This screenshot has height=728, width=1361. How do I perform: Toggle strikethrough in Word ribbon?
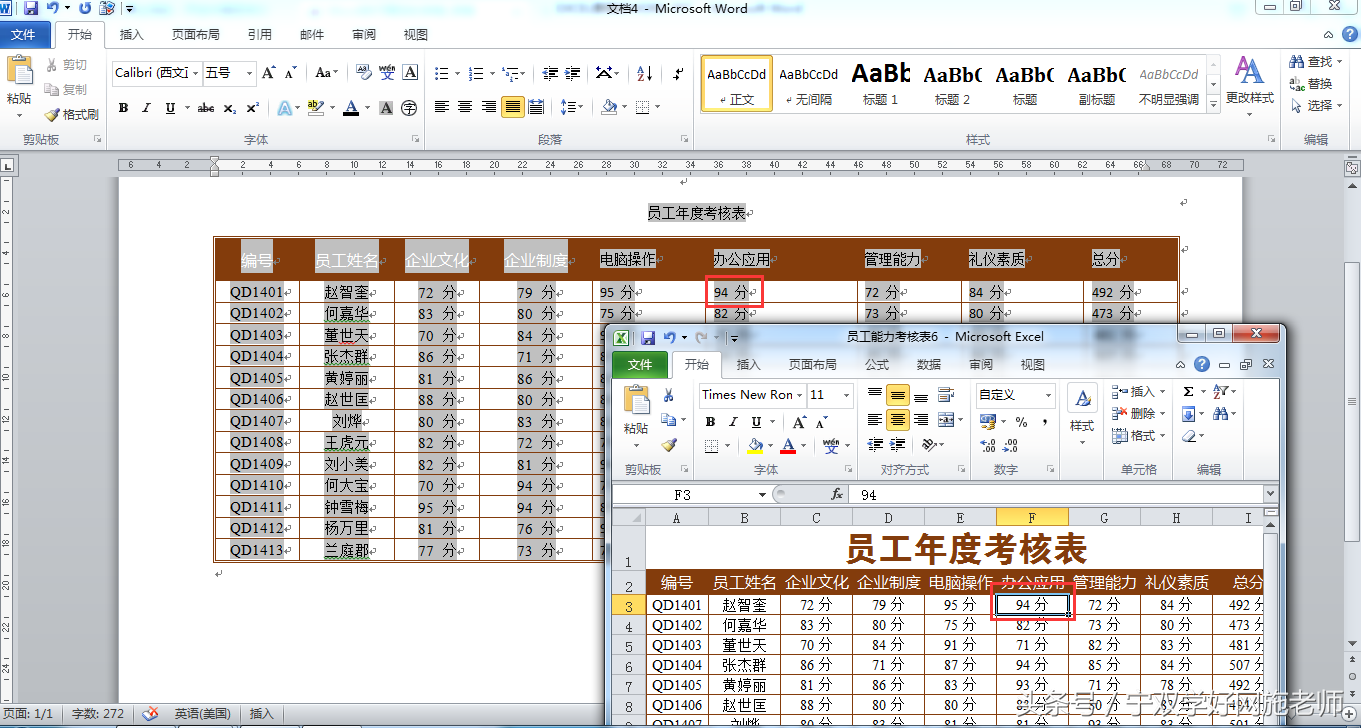206,108
